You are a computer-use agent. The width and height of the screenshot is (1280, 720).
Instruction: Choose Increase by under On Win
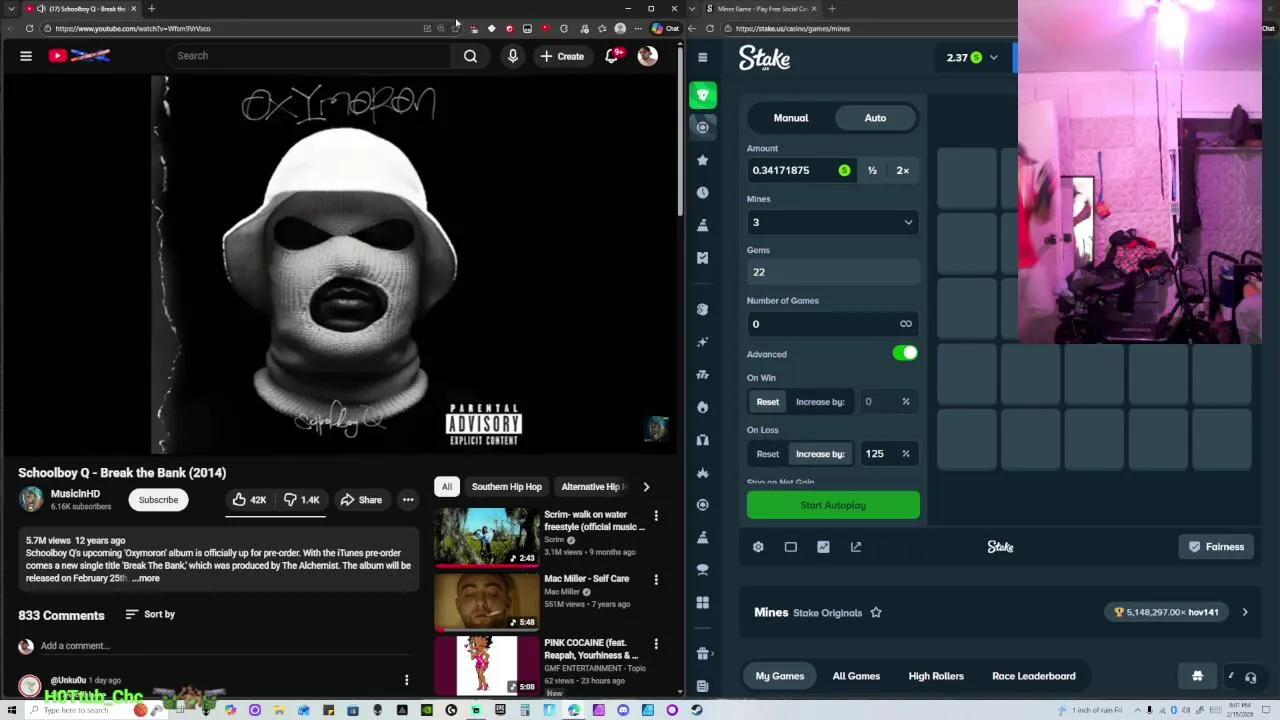820,402
